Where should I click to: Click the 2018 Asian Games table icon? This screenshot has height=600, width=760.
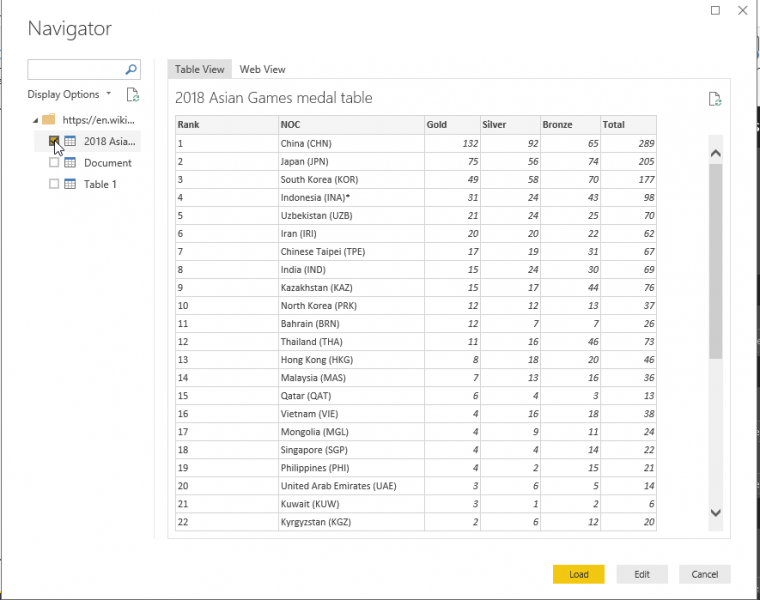click(x=70, y=142)
